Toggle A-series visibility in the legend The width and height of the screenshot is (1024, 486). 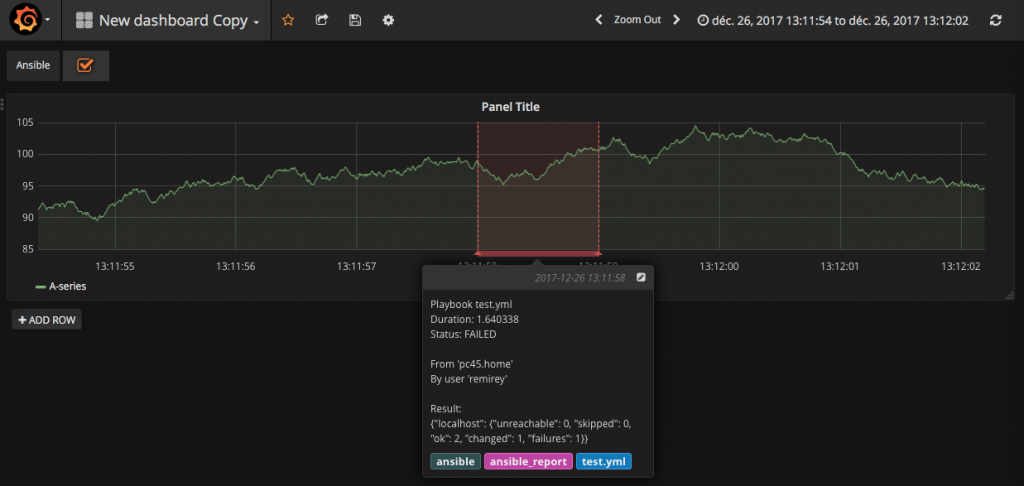coord(67,286)
